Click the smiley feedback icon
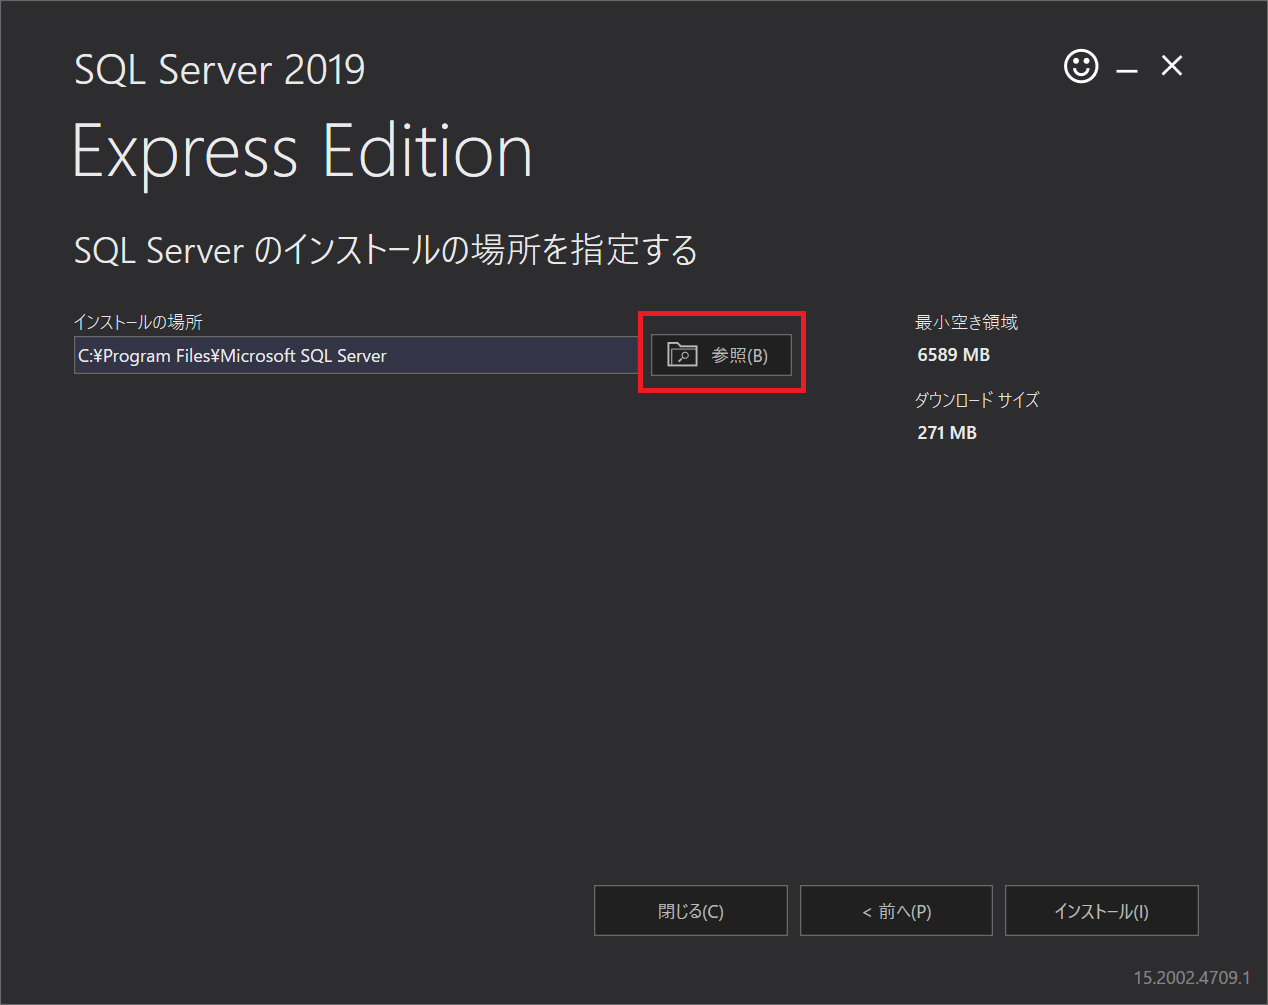The width and height of the screenshot is (1268, 1005). click(1081, 67)
